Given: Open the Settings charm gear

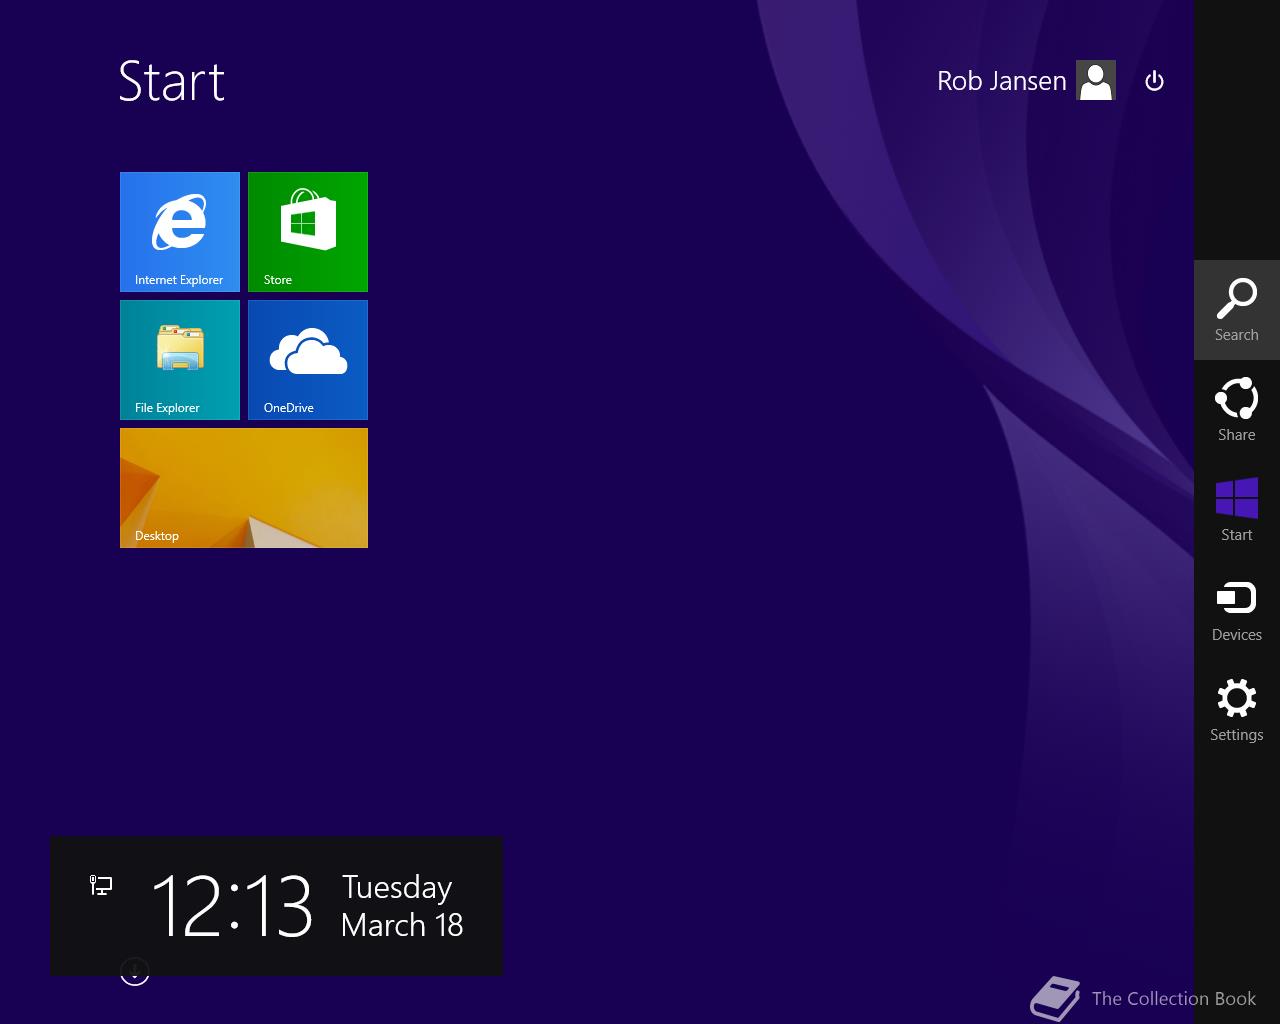Looking at the screenshot, I should [x=1237, y=698].
